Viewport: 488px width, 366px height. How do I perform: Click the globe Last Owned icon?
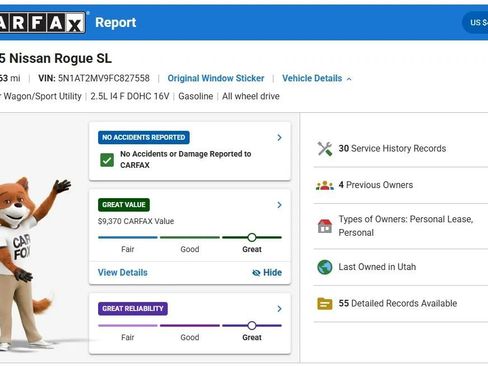coord(325,267)
